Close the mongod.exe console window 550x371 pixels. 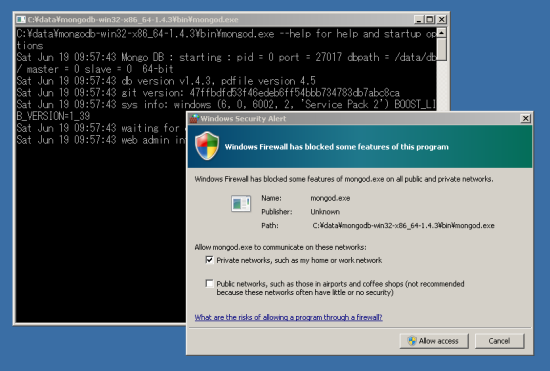pyautogui.click(x=442, y=20)
